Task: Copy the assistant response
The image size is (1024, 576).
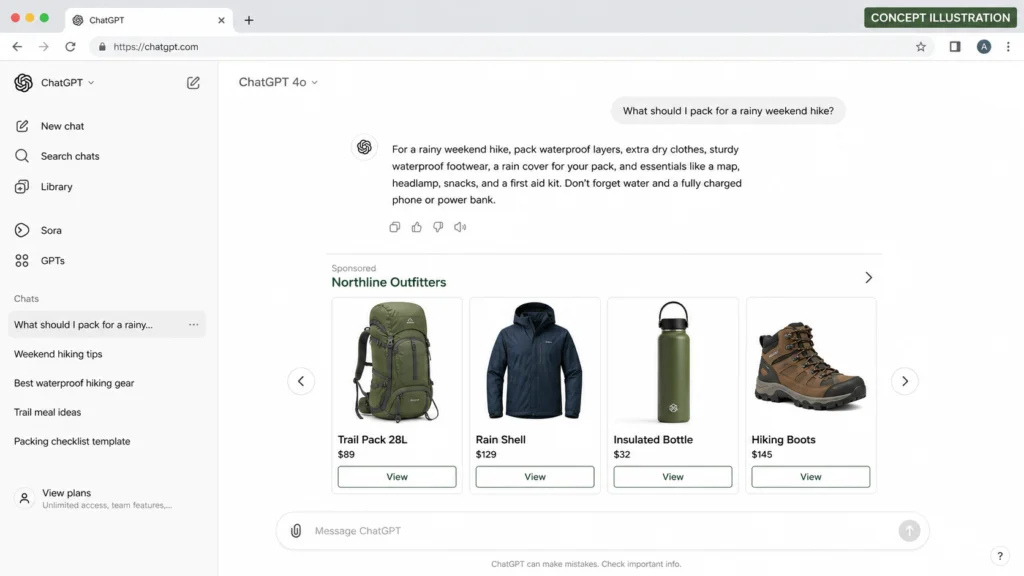Action: click(394, 227)
